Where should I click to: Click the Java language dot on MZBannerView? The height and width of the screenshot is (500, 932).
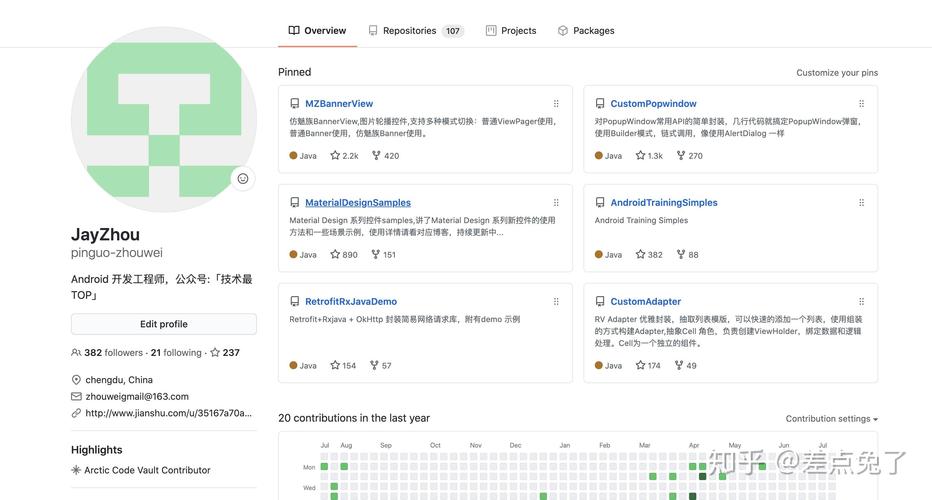pyautogui.click(x=293, y=156)
